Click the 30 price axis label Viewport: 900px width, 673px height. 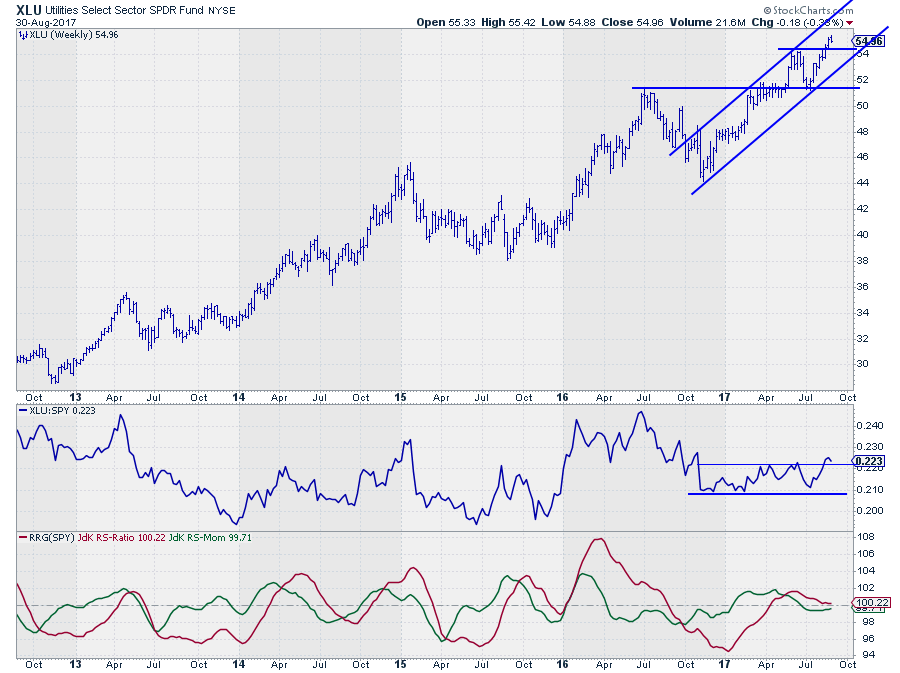coord(863,364)
